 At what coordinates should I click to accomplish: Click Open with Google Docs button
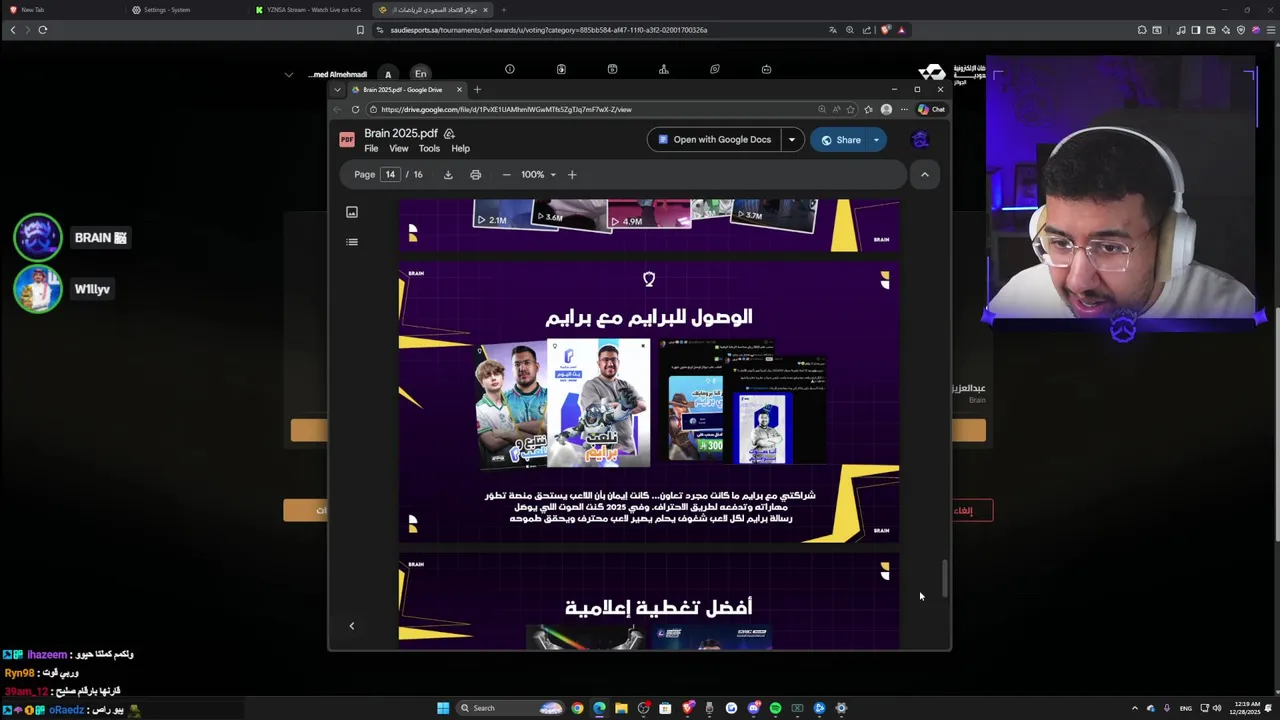[x=713, y=140]
